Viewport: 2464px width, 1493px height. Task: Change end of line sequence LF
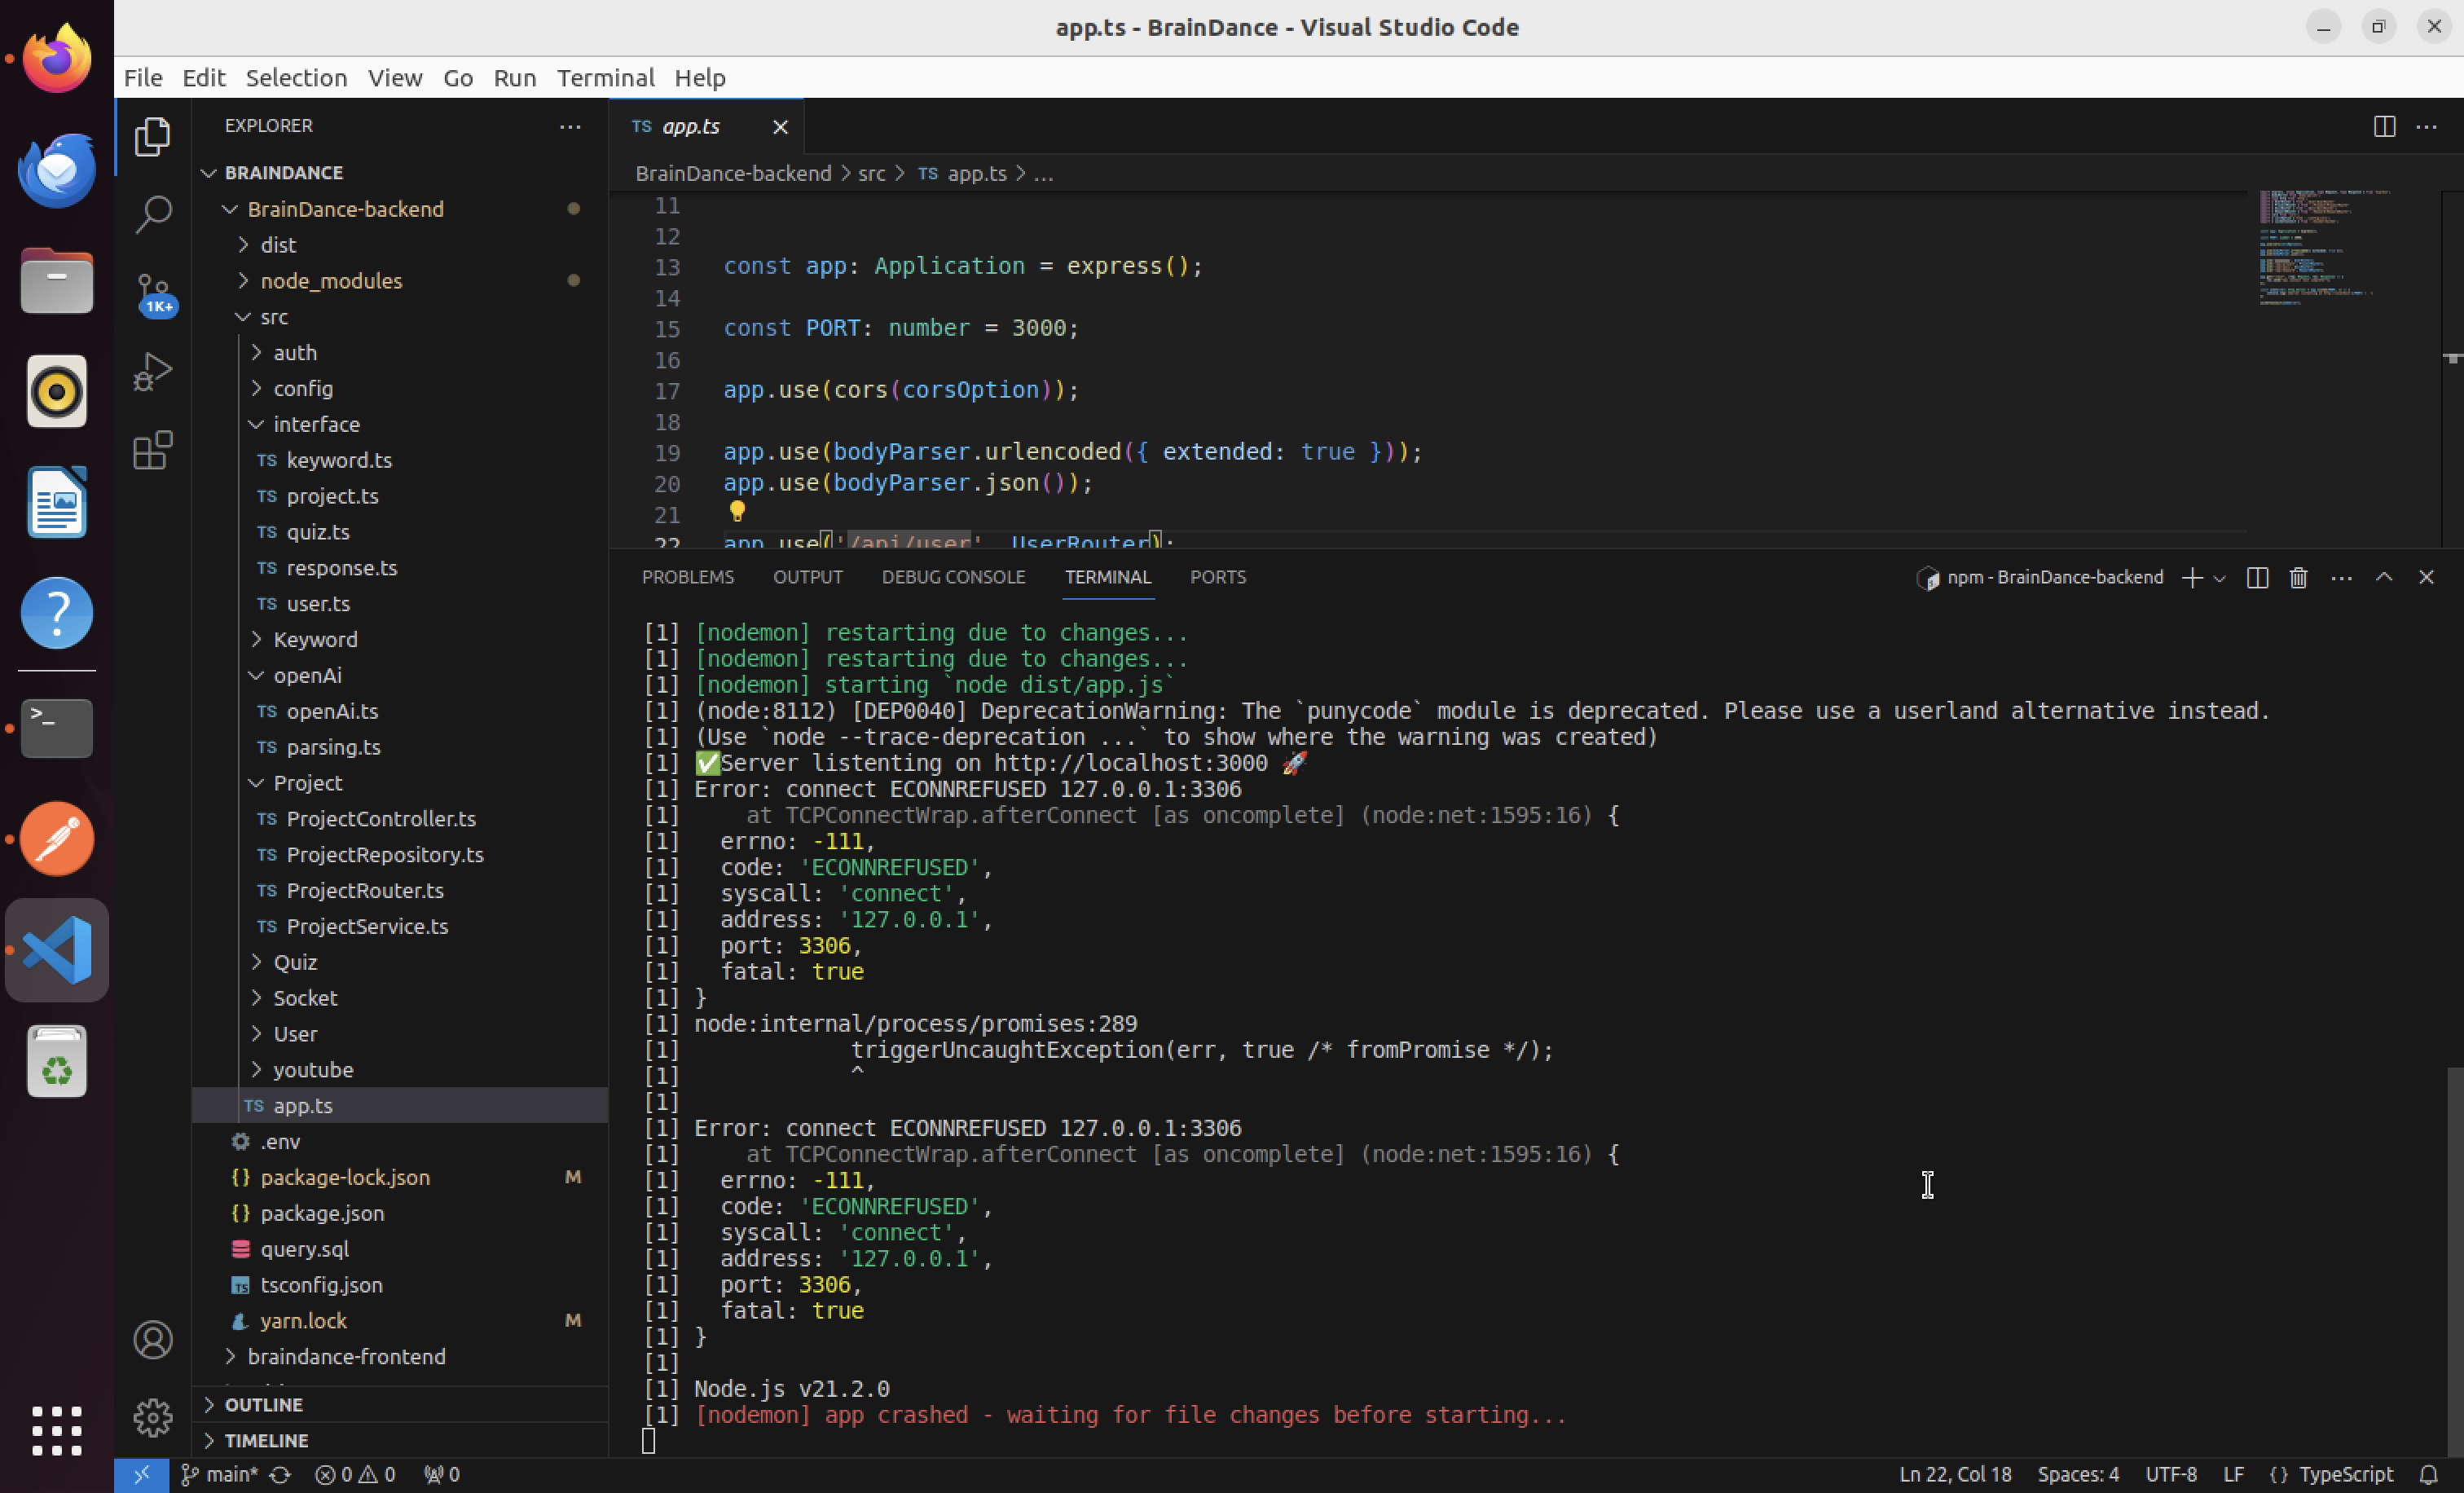click(x=2233, y=1474)
